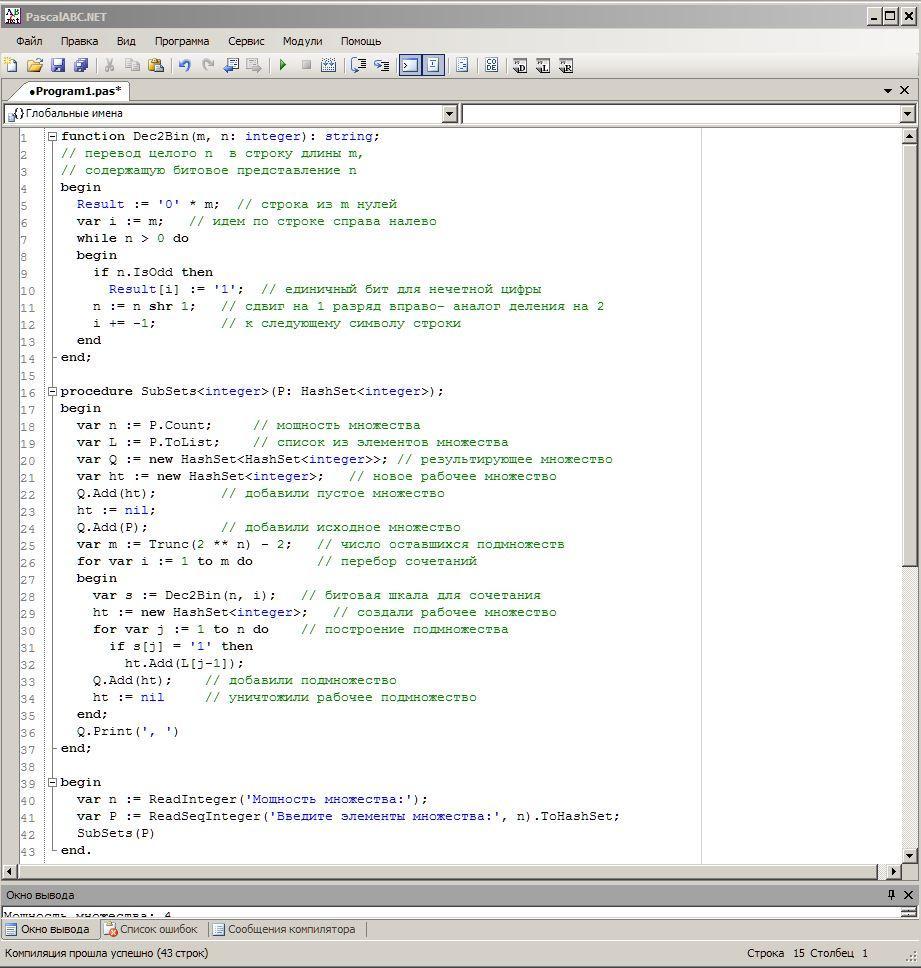Viewport: 921px width, 968px height.
Task: Open the Глобальные имена dropdown
Action: coord(449,114)
